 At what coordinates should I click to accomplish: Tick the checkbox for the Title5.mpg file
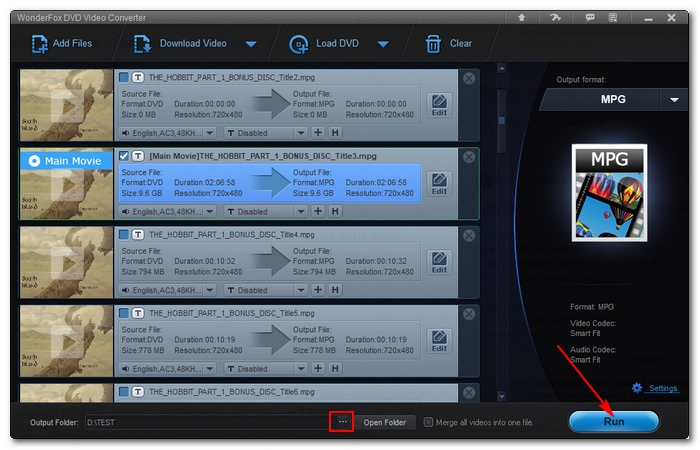coord(124,313)
